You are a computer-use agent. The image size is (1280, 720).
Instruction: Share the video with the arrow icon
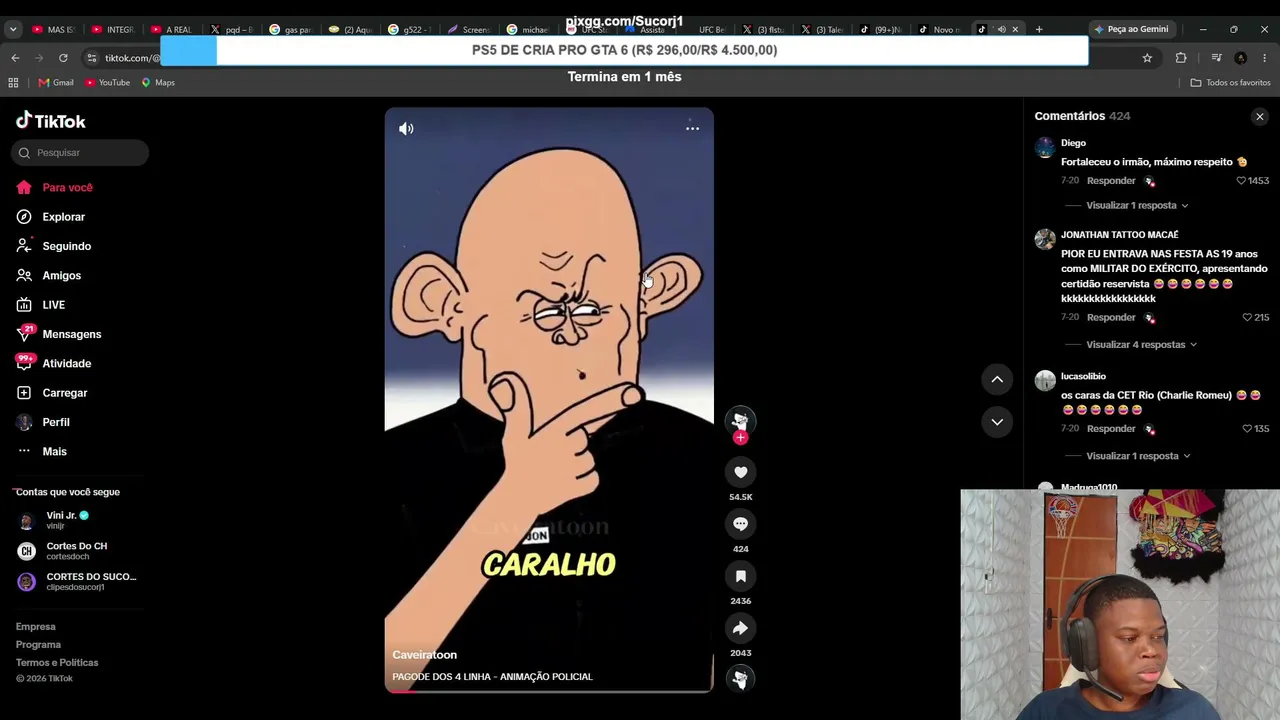pos(741,628)
